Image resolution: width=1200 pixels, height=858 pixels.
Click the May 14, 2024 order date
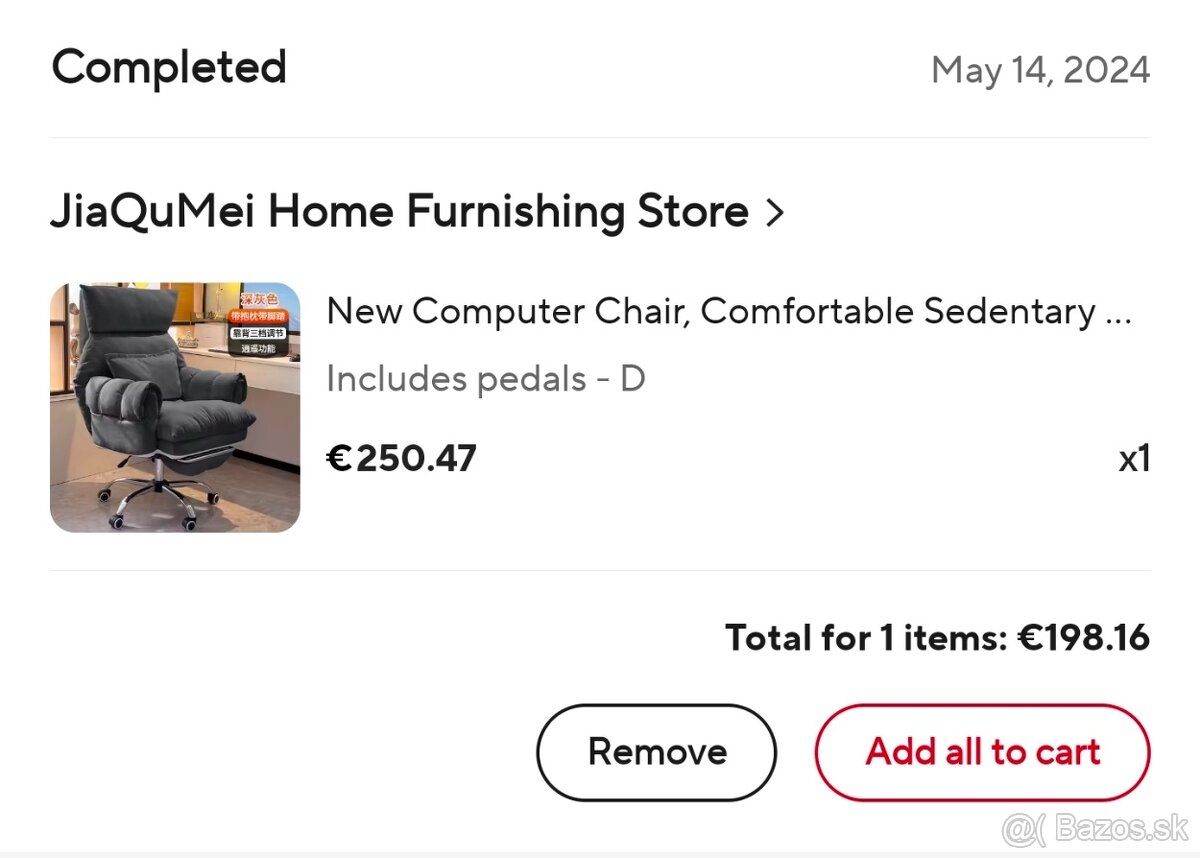[1040, 70]
